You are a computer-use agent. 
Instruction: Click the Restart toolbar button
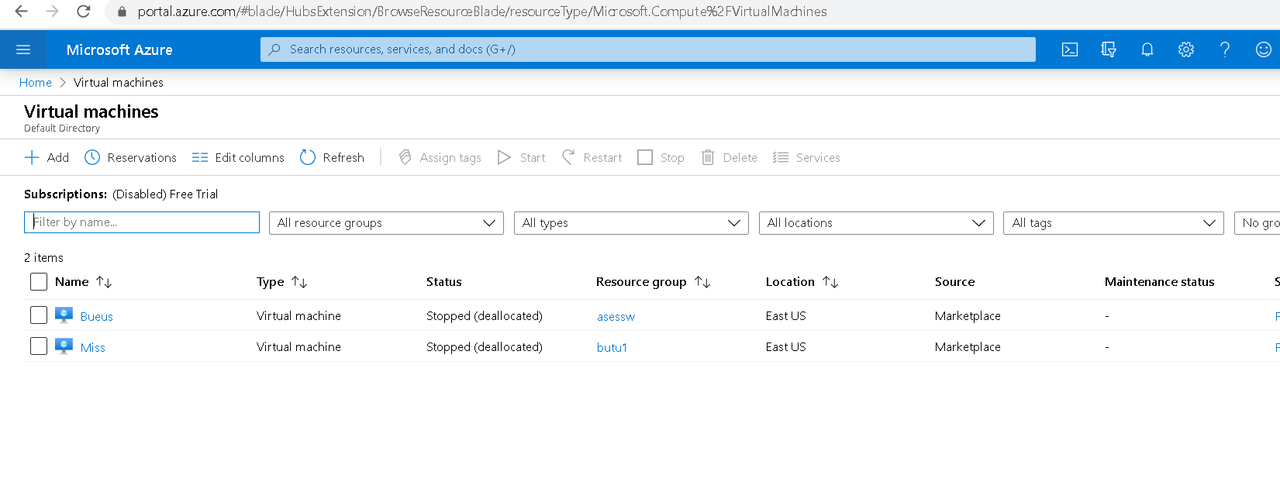point(592,157)
